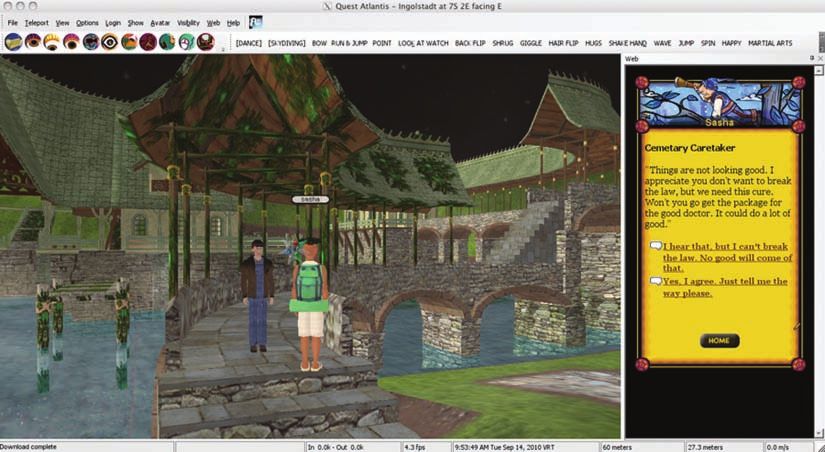Open the View menu
825x452 pixels.
point(62,23)
